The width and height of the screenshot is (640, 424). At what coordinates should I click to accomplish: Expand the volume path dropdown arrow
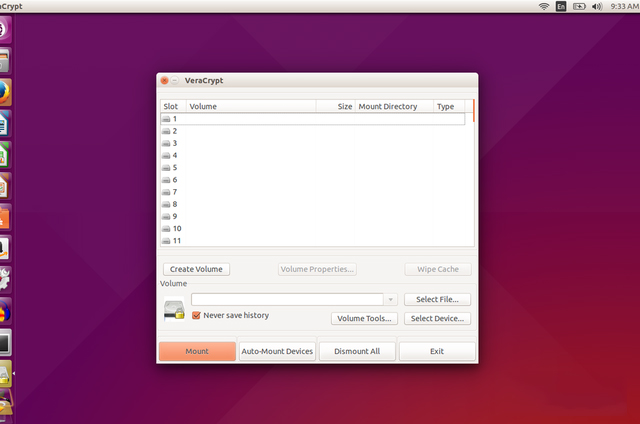pos(390,300)
